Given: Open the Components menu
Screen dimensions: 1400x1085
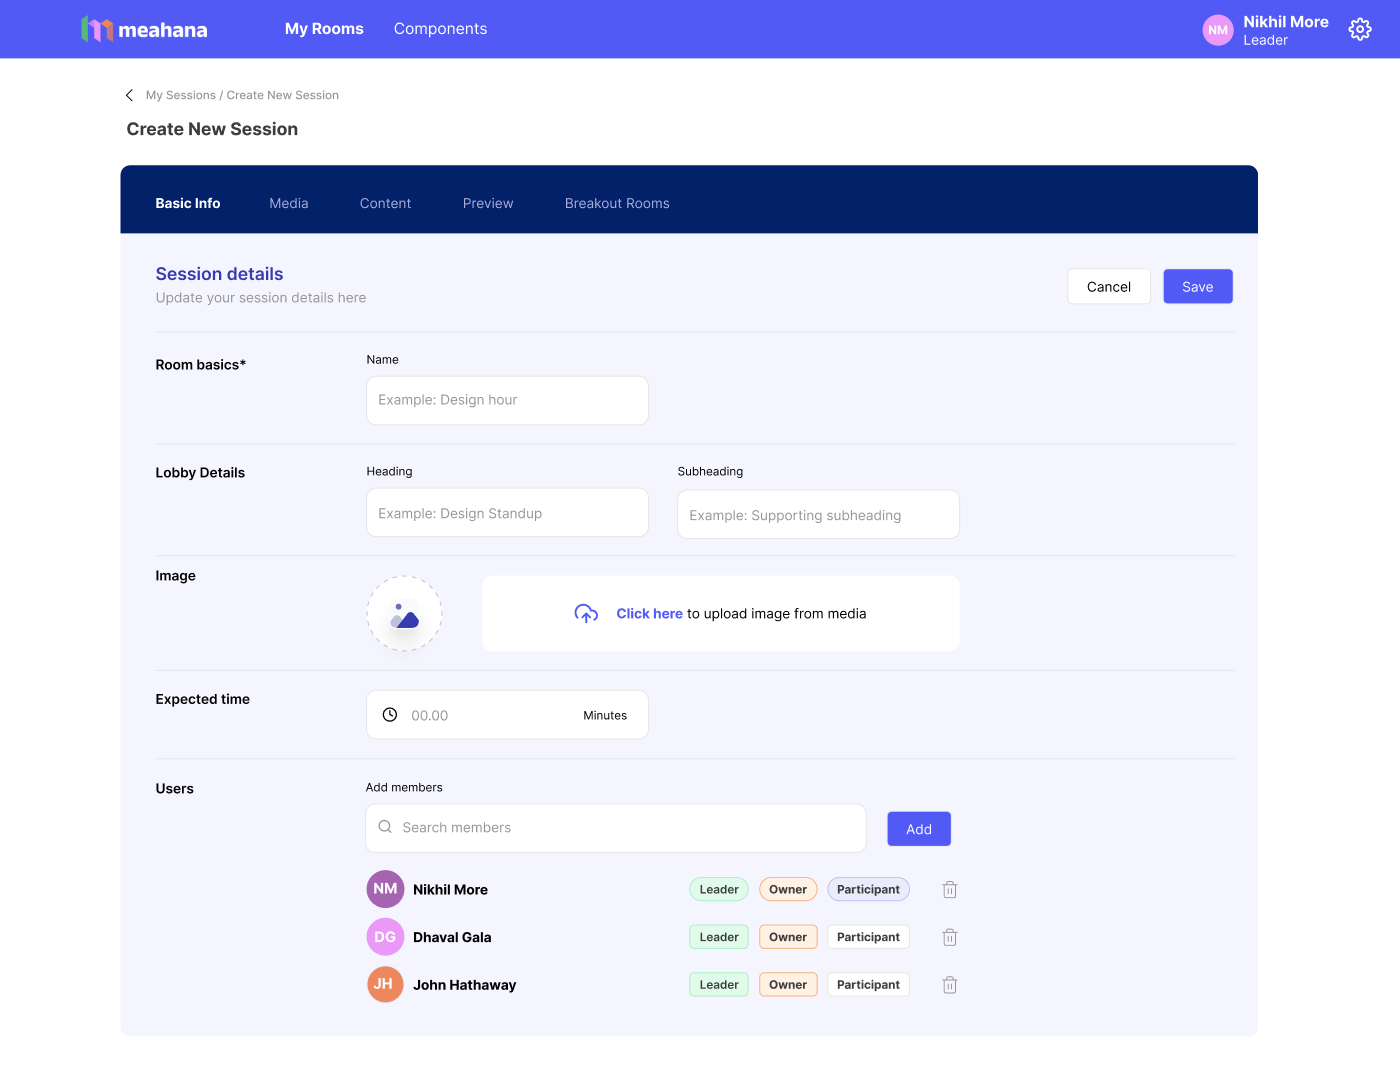Looking at the screenshot, I should pos(440,29).
